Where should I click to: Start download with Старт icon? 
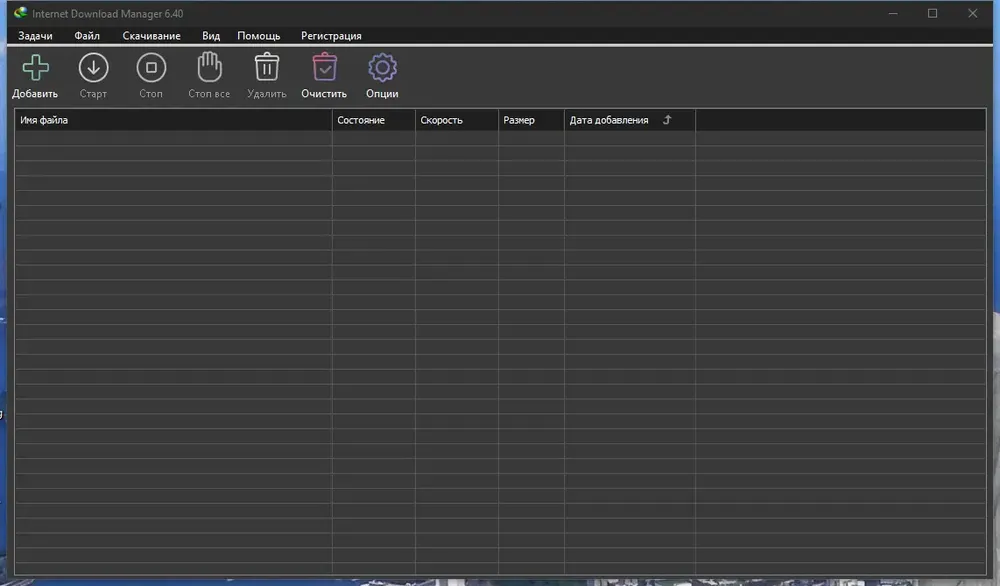(x=93, y=68)
